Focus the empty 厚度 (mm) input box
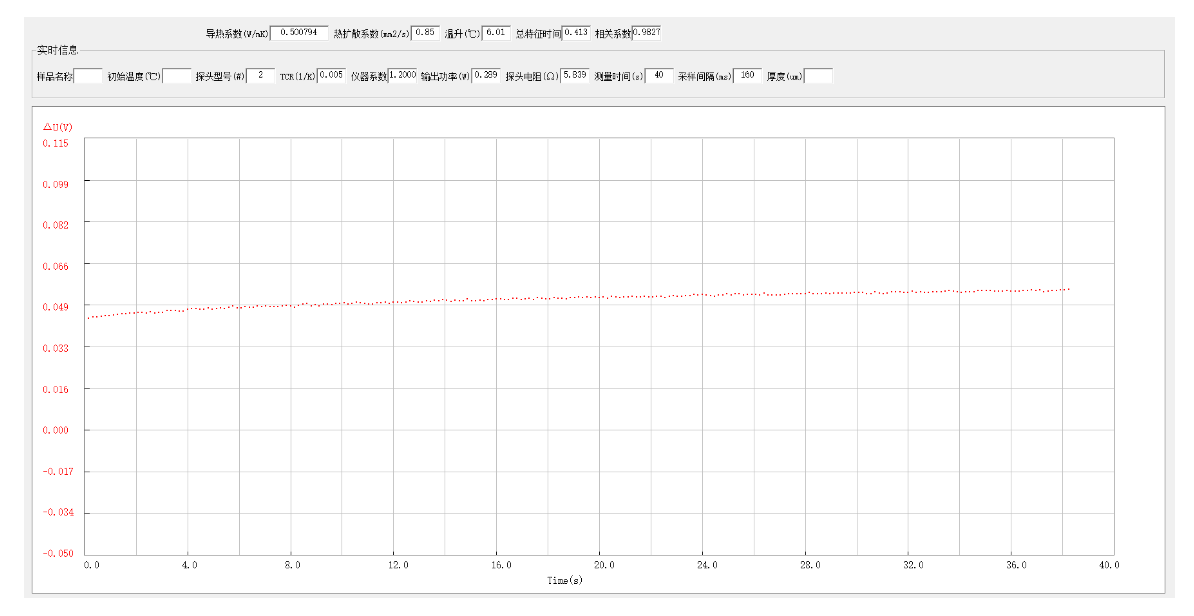The image size is (1194, 616). 818,76
